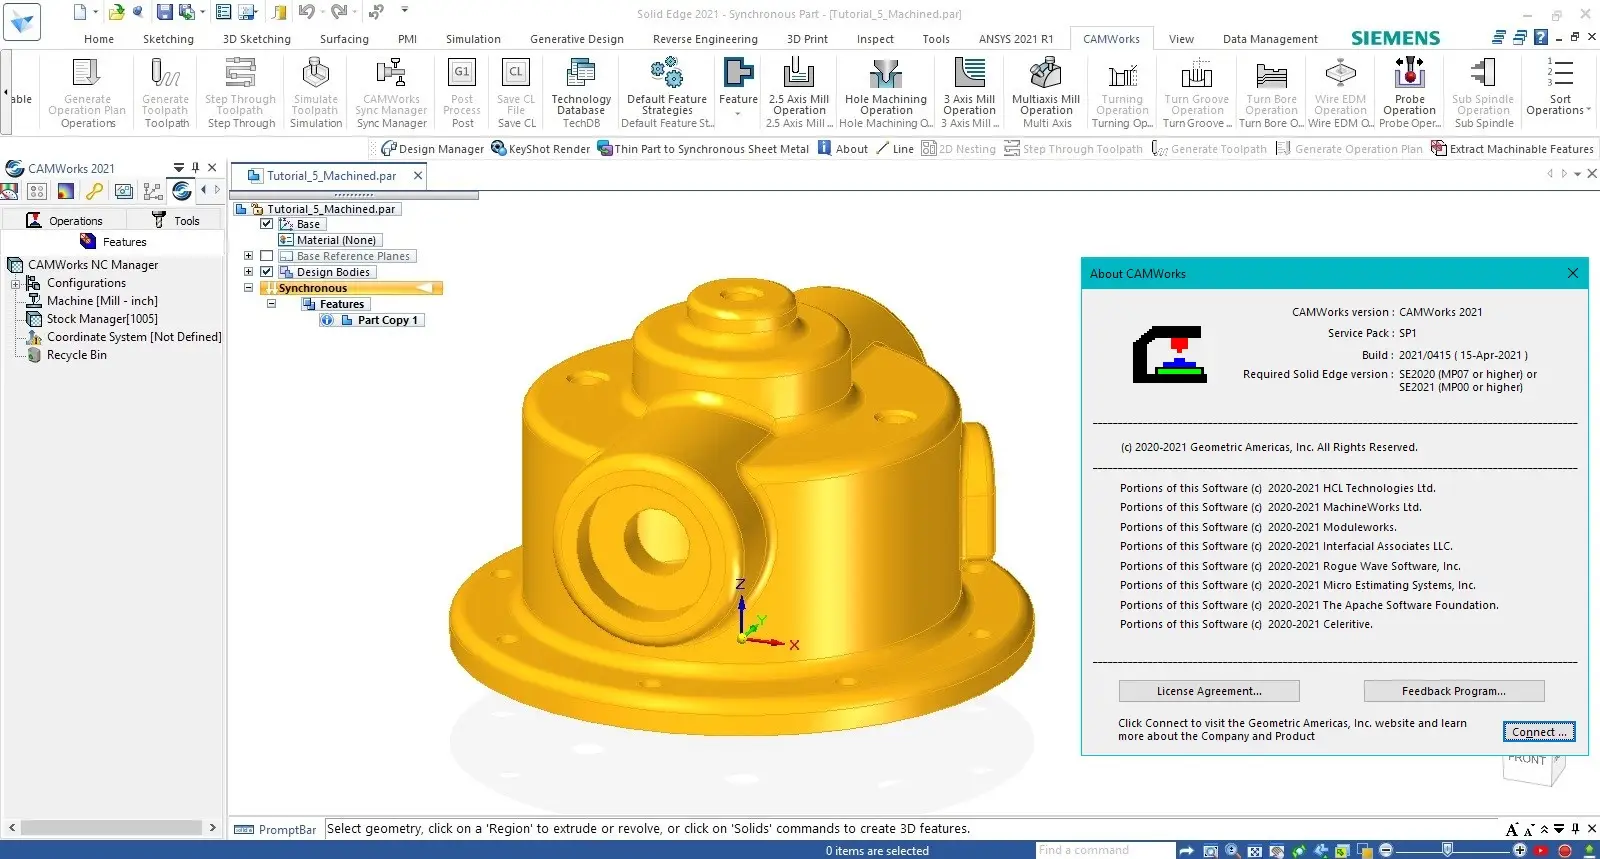1600x859 pixels.
Task: Open the New document dropdown arrow
Action: click(96, 13)
